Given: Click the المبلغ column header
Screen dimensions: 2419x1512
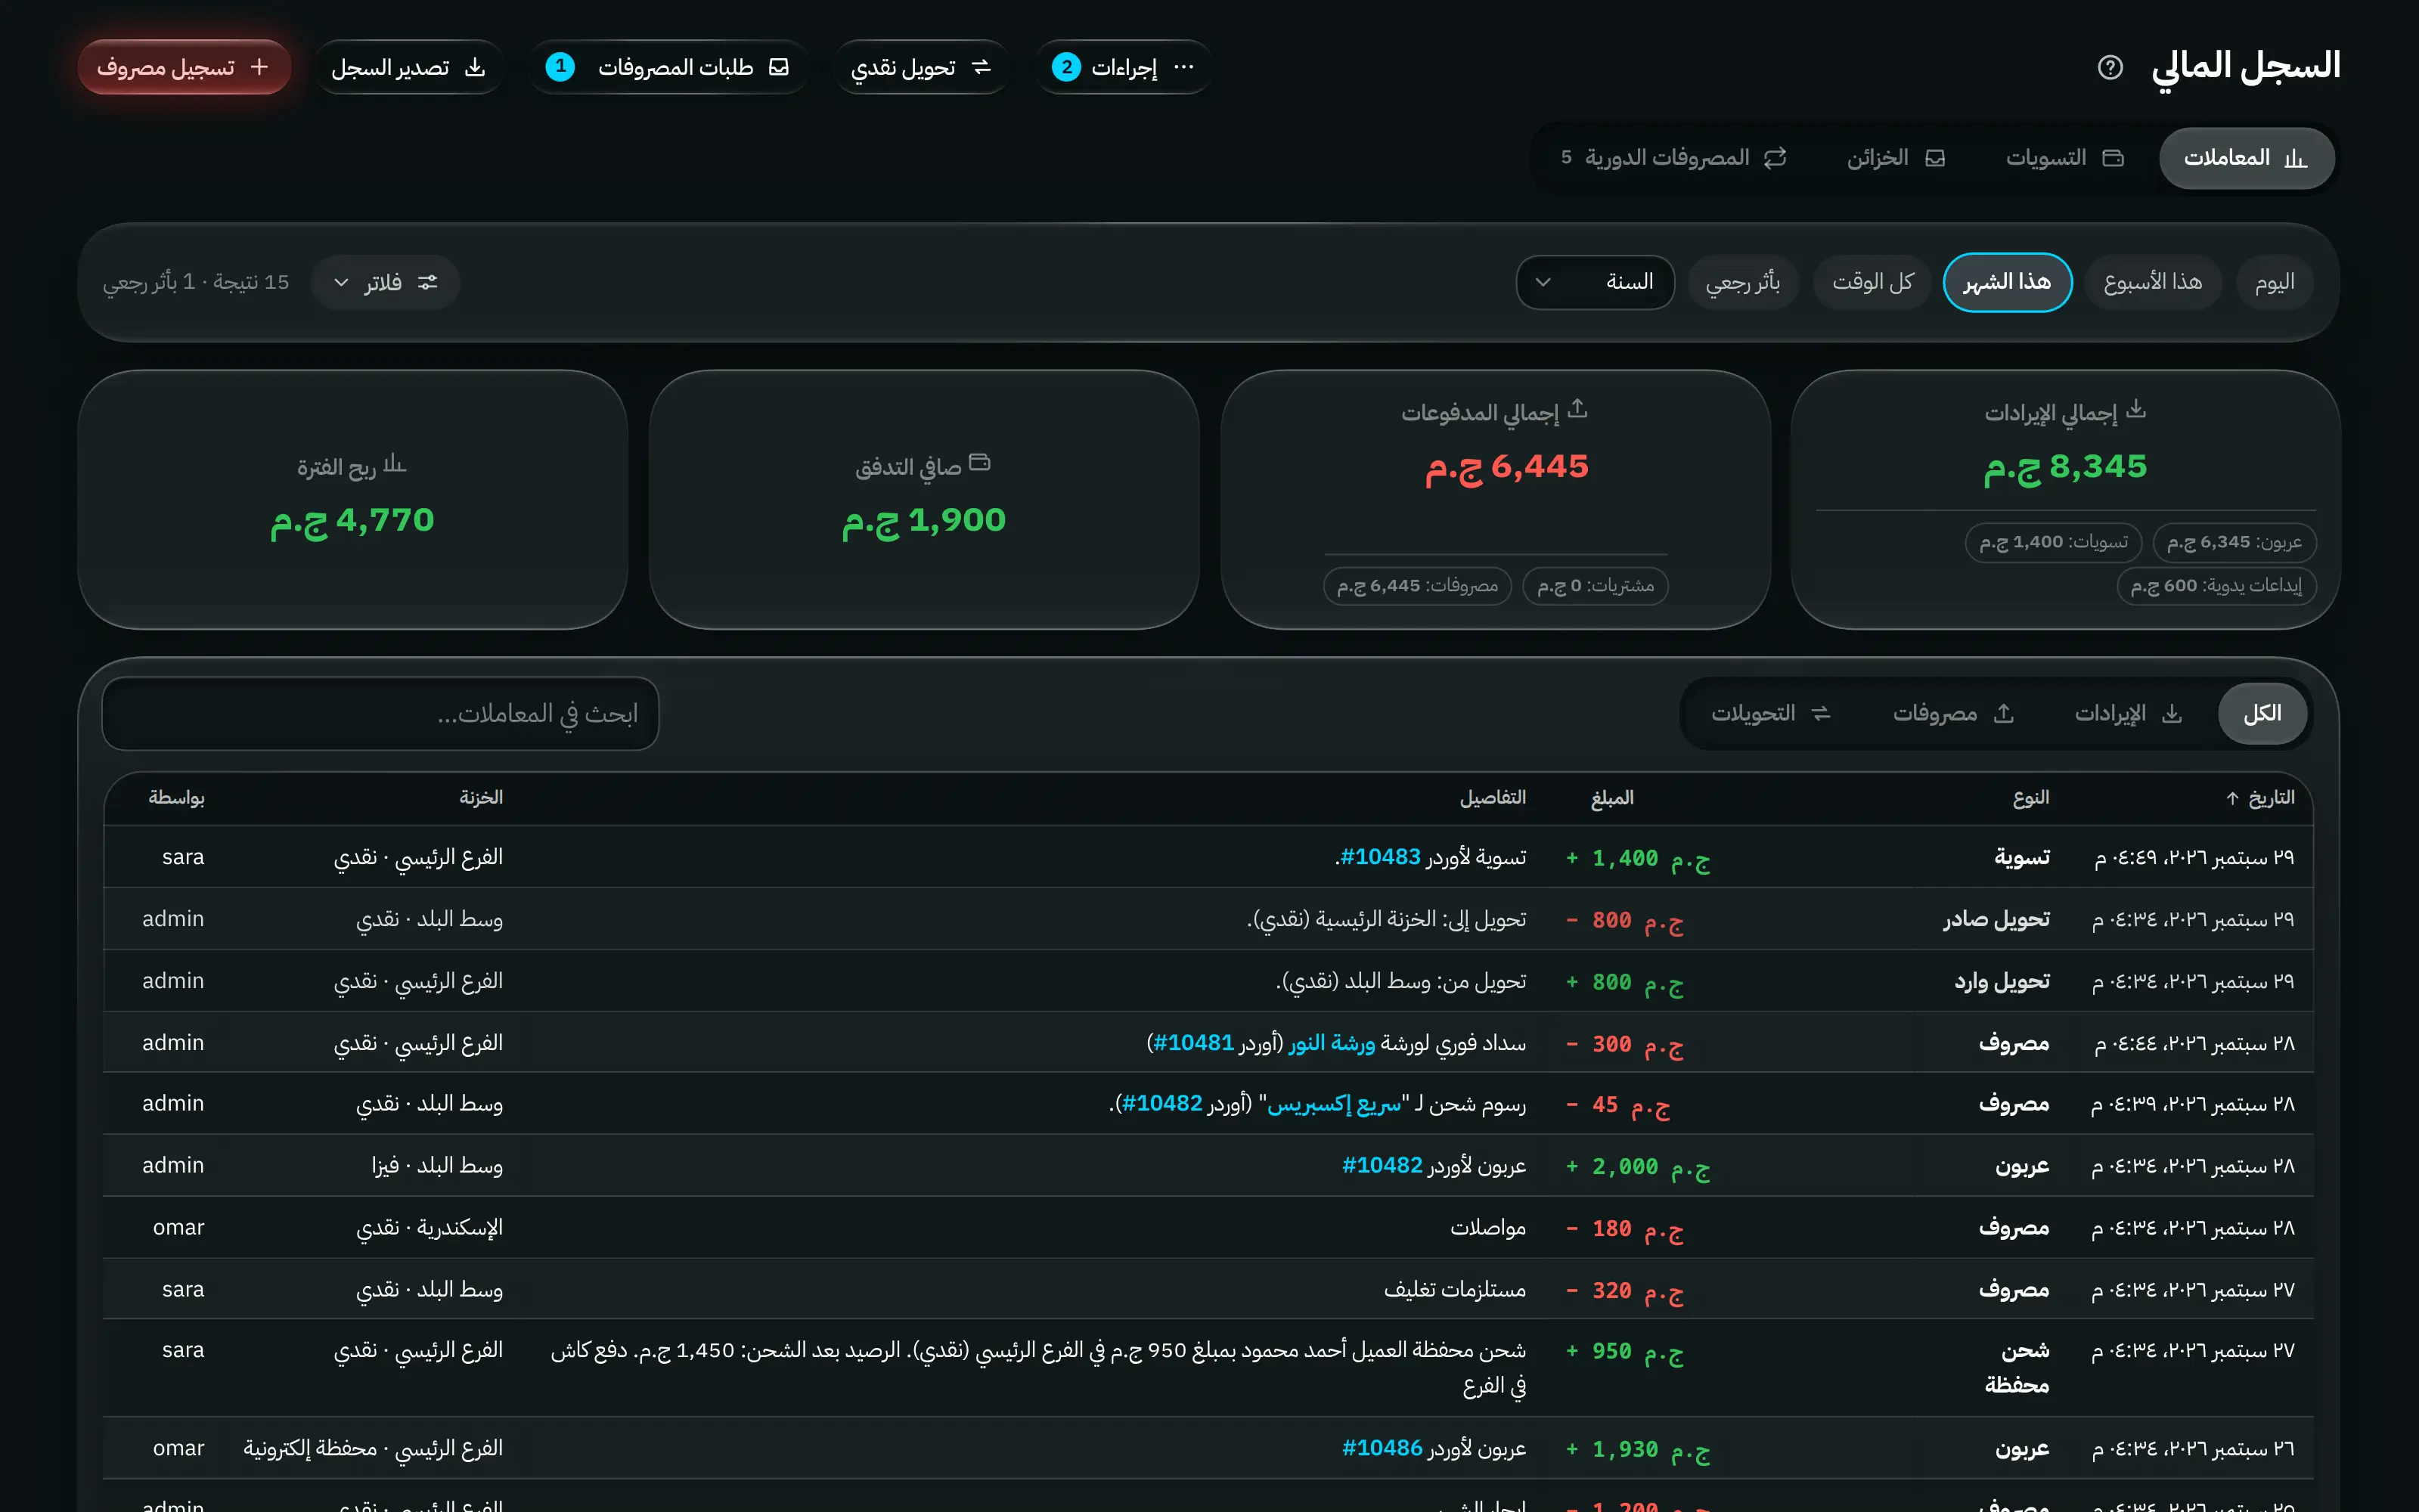Looking at the screenshot, I should tap(1612, 798).
